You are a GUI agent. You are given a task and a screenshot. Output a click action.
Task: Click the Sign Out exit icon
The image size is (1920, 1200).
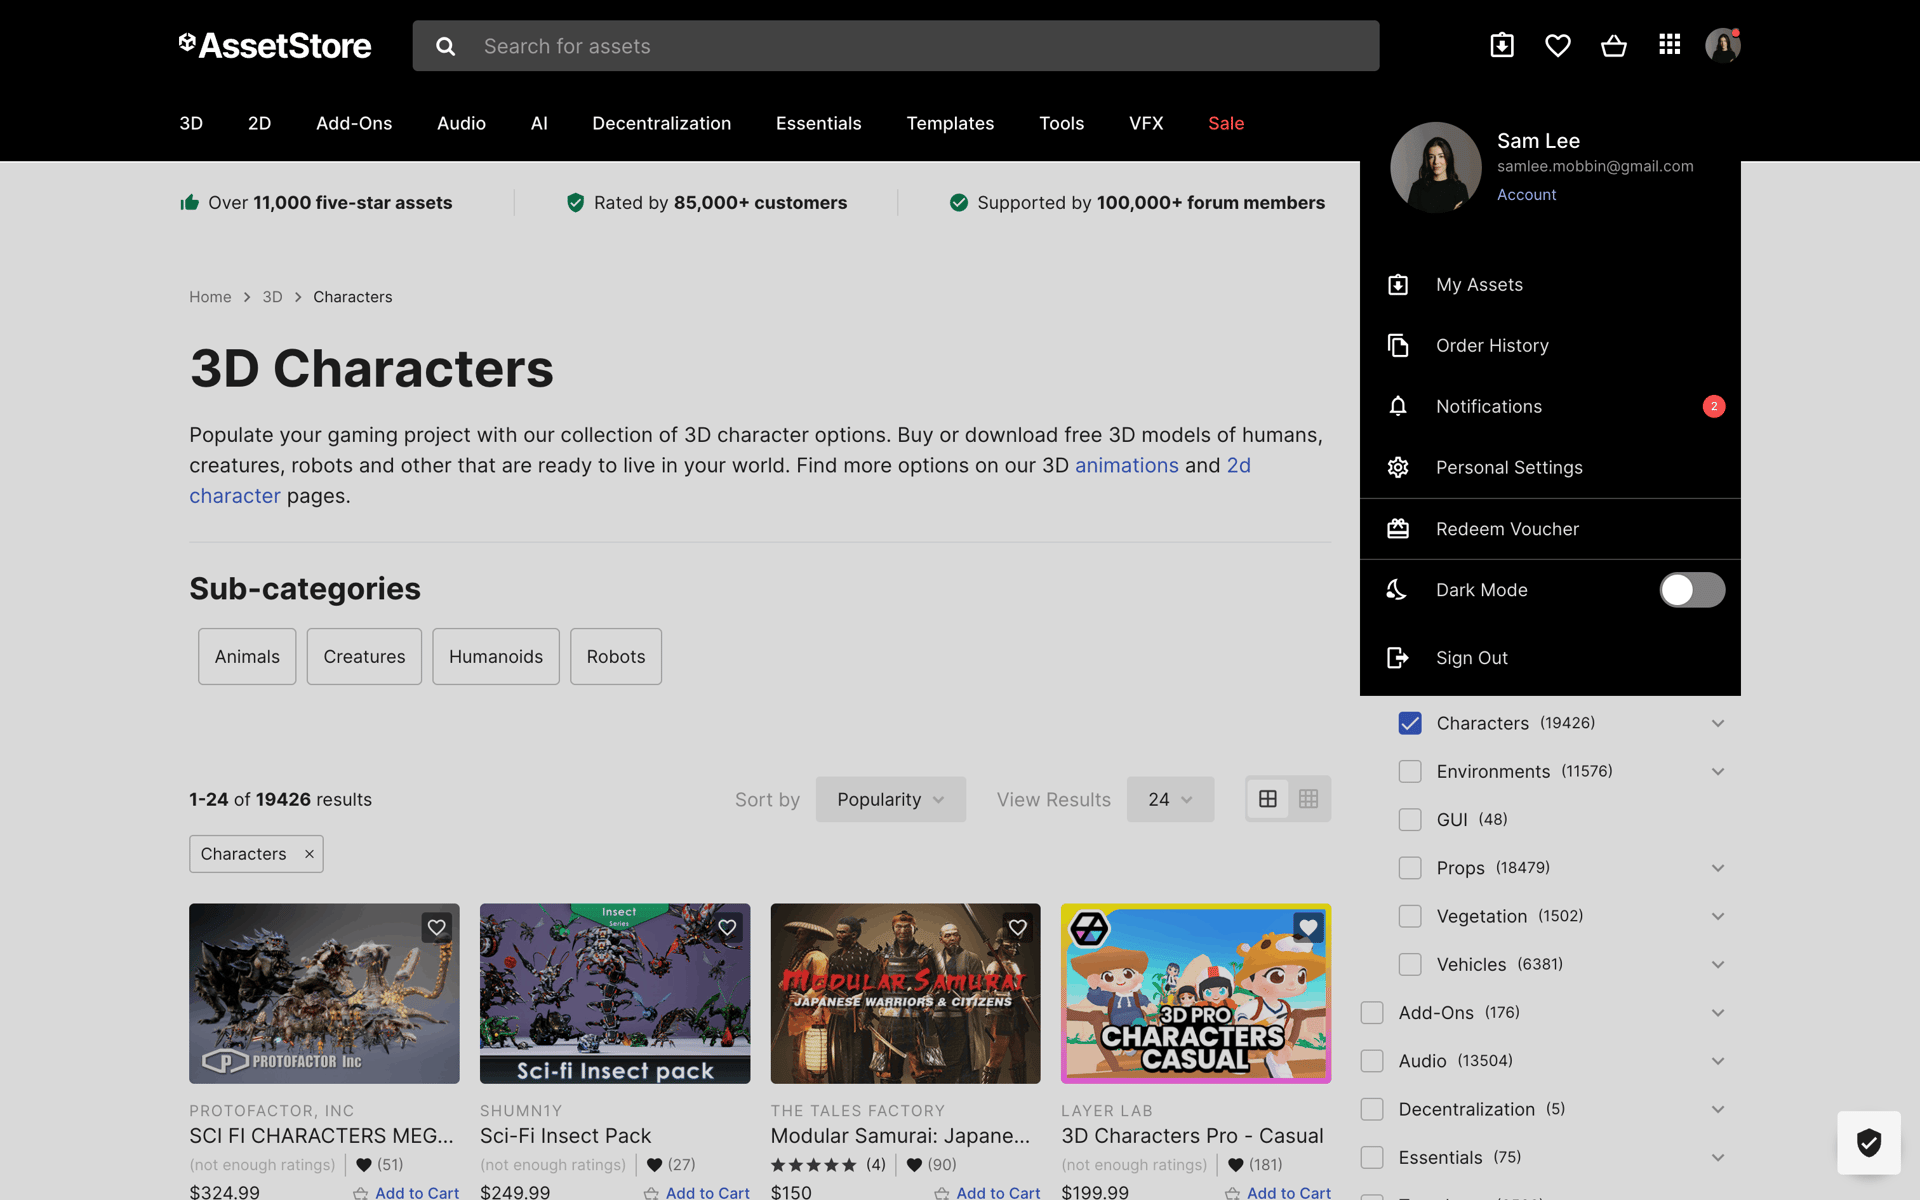click(1398, 657)
